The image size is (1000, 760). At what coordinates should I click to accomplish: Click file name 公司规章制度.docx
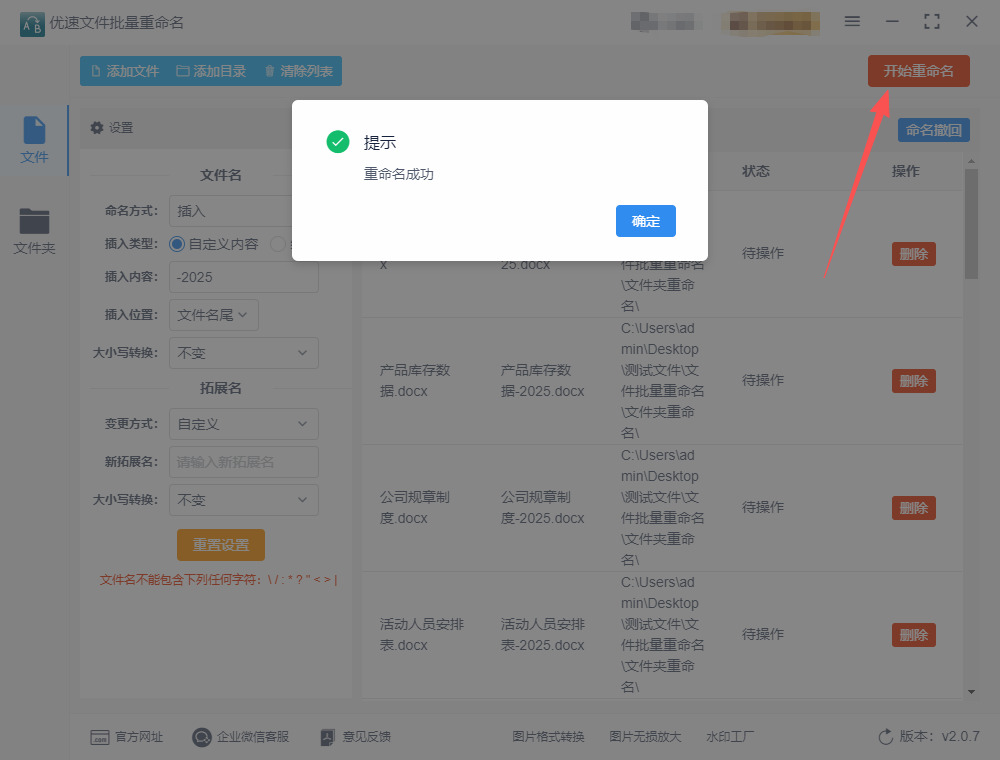(415, 508)
